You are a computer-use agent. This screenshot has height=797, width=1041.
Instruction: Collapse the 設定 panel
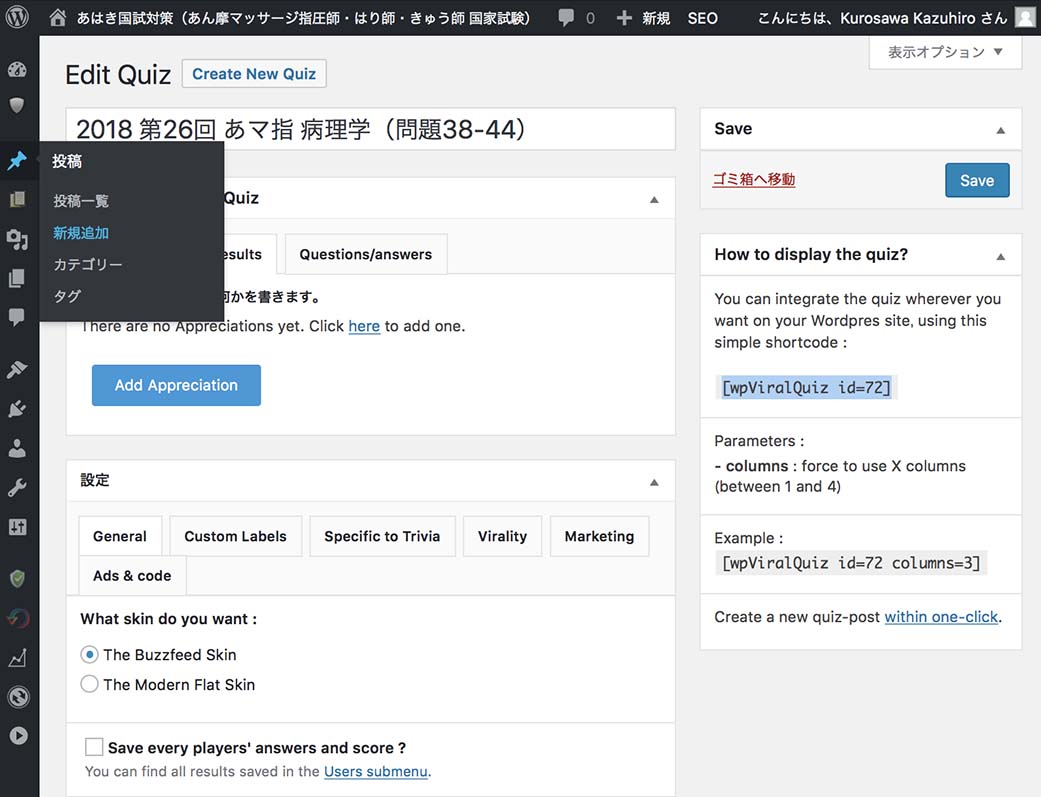tap(654, 482)
